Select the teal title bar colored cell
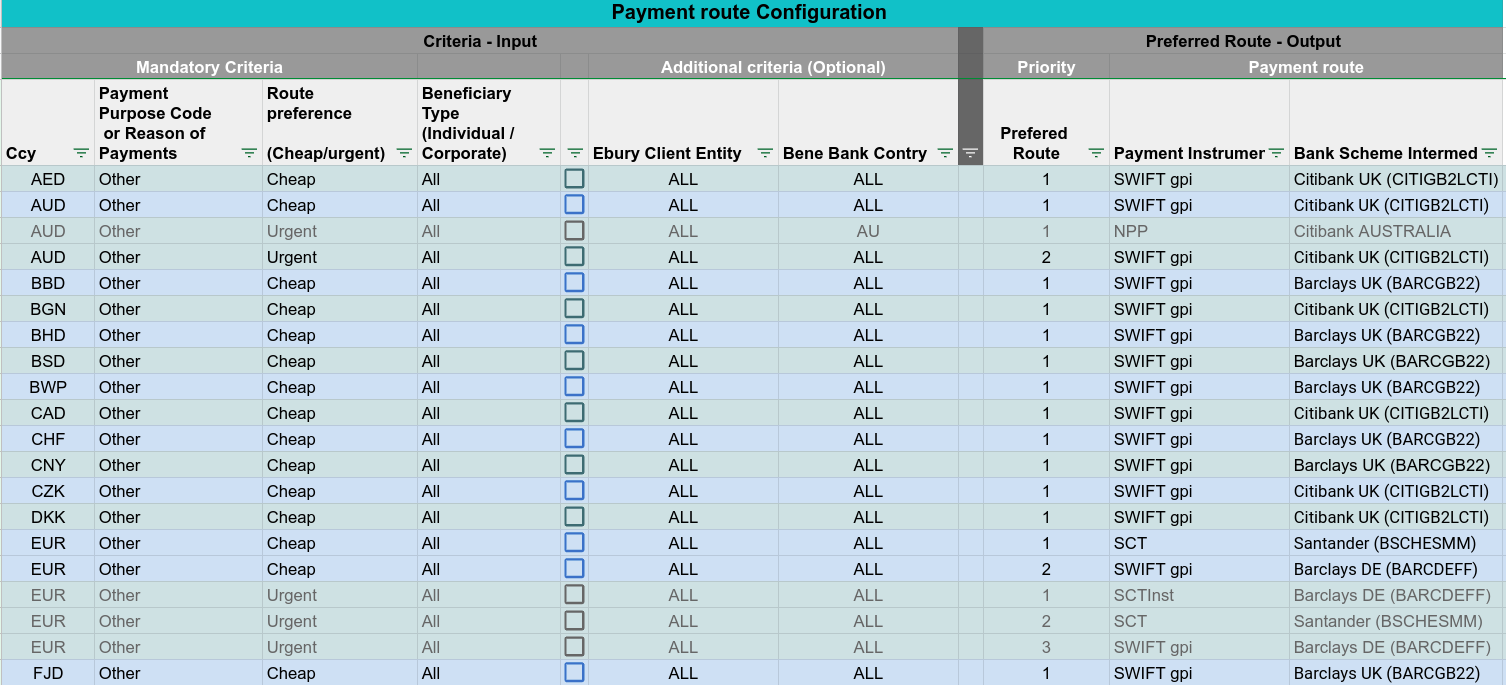Image resolution: width=1506 pixels, height=685 pixels. [753, 13]
